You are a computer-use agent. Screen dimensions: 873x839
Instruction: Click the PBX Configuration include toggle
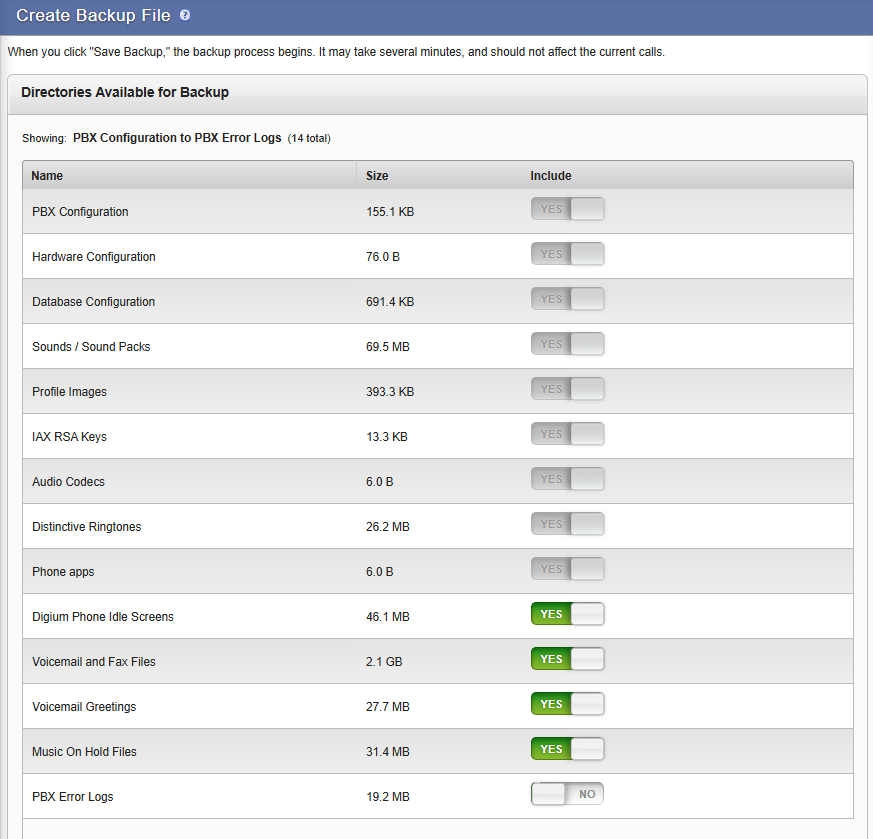click(x=567, y=209)
